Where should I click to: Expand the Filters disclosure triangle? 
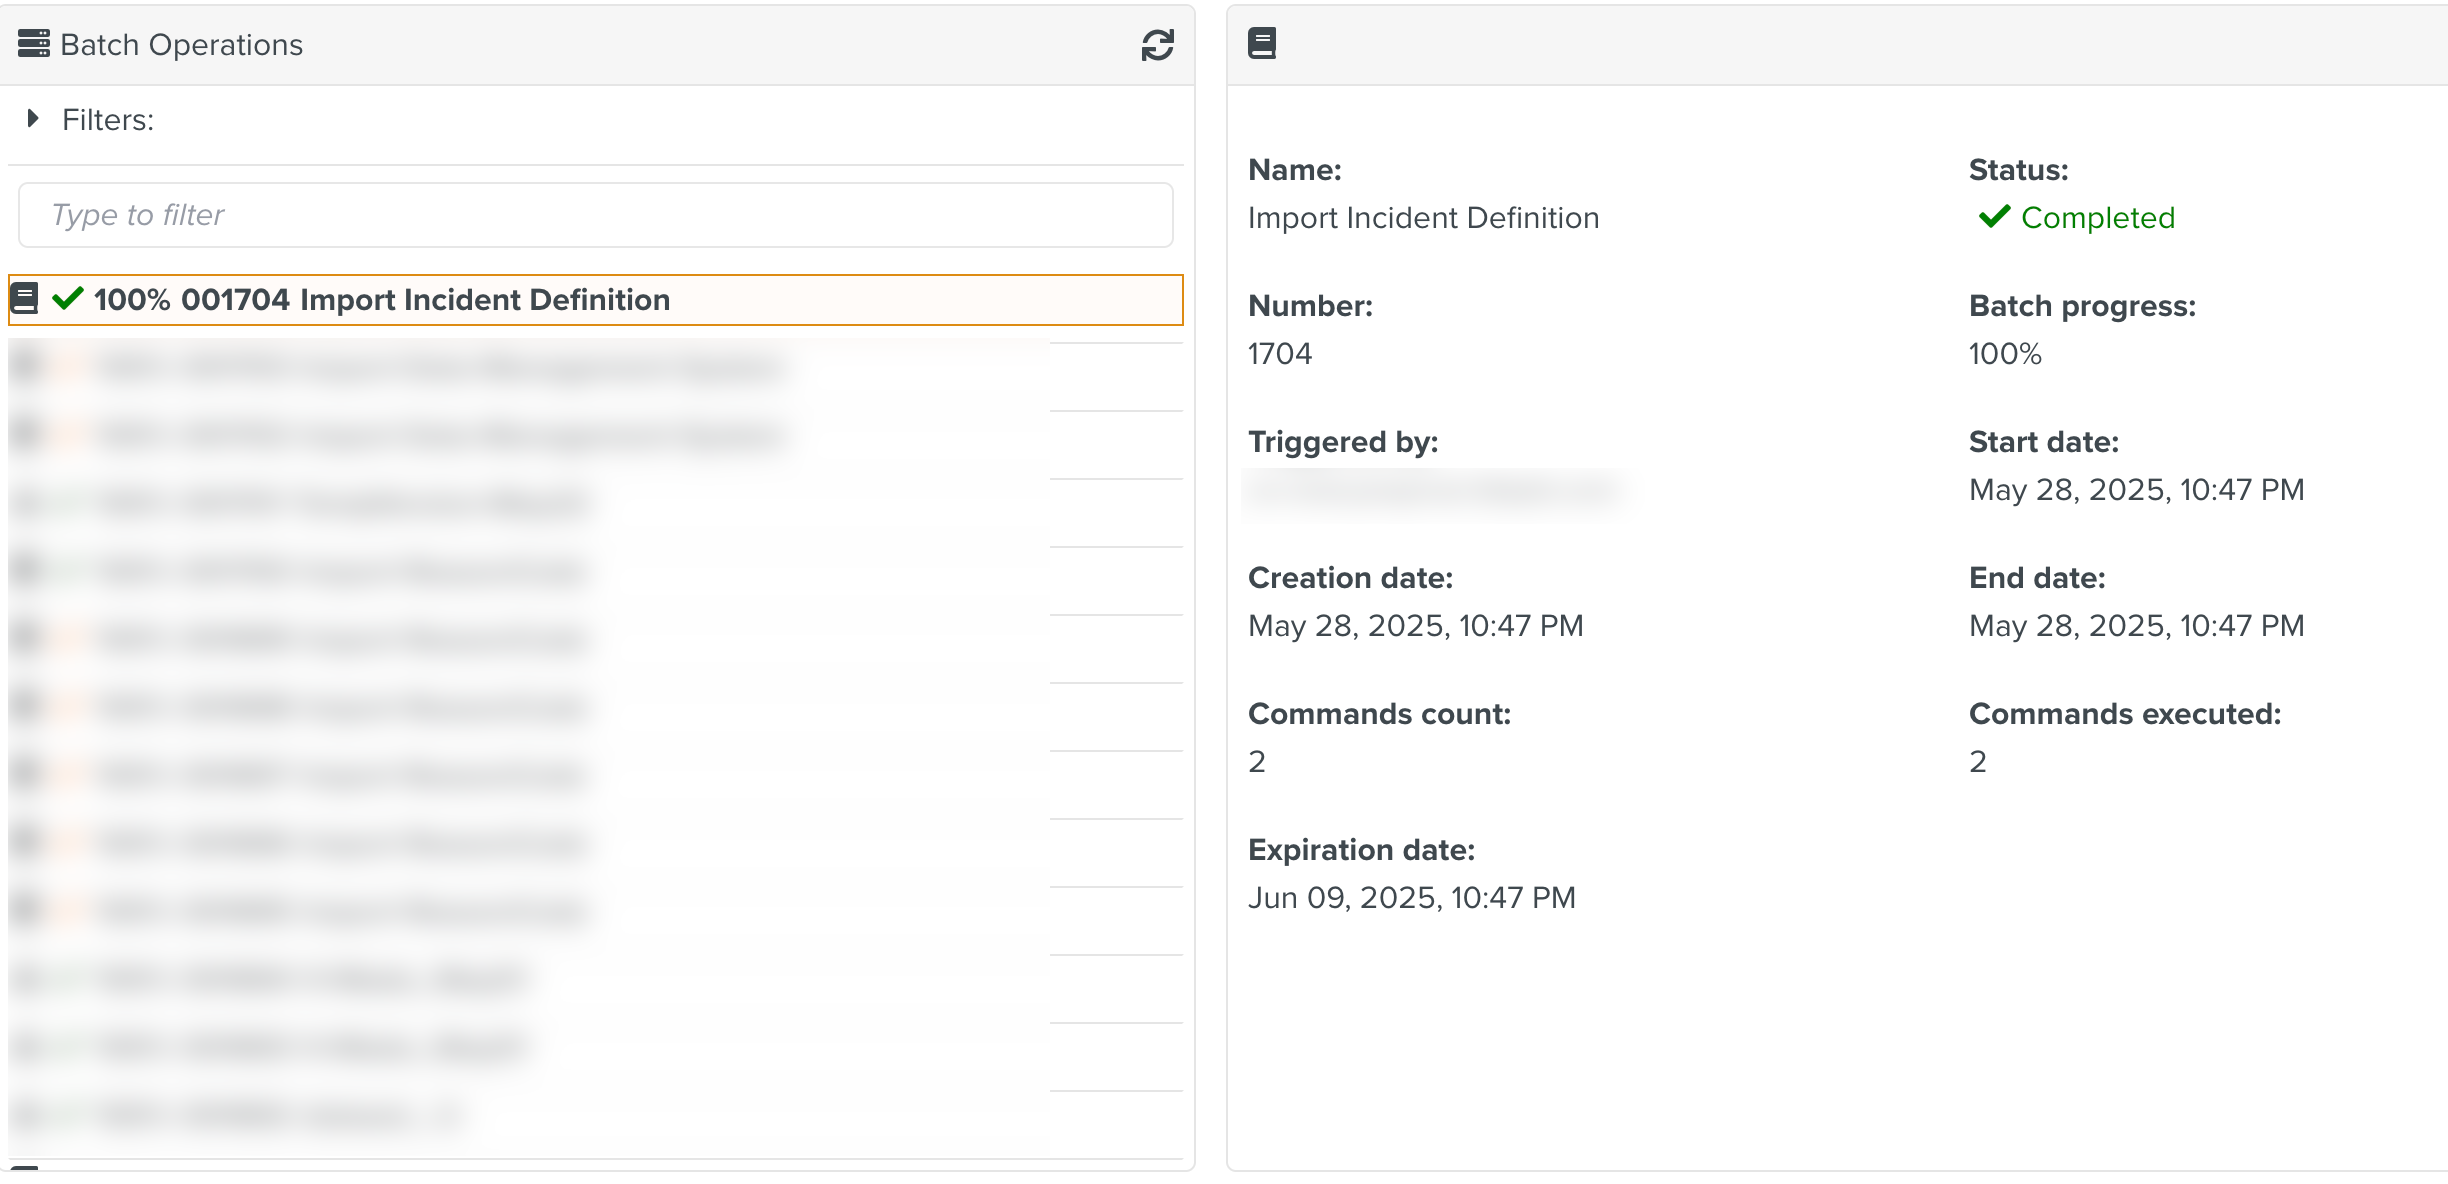tap(33, 119)
